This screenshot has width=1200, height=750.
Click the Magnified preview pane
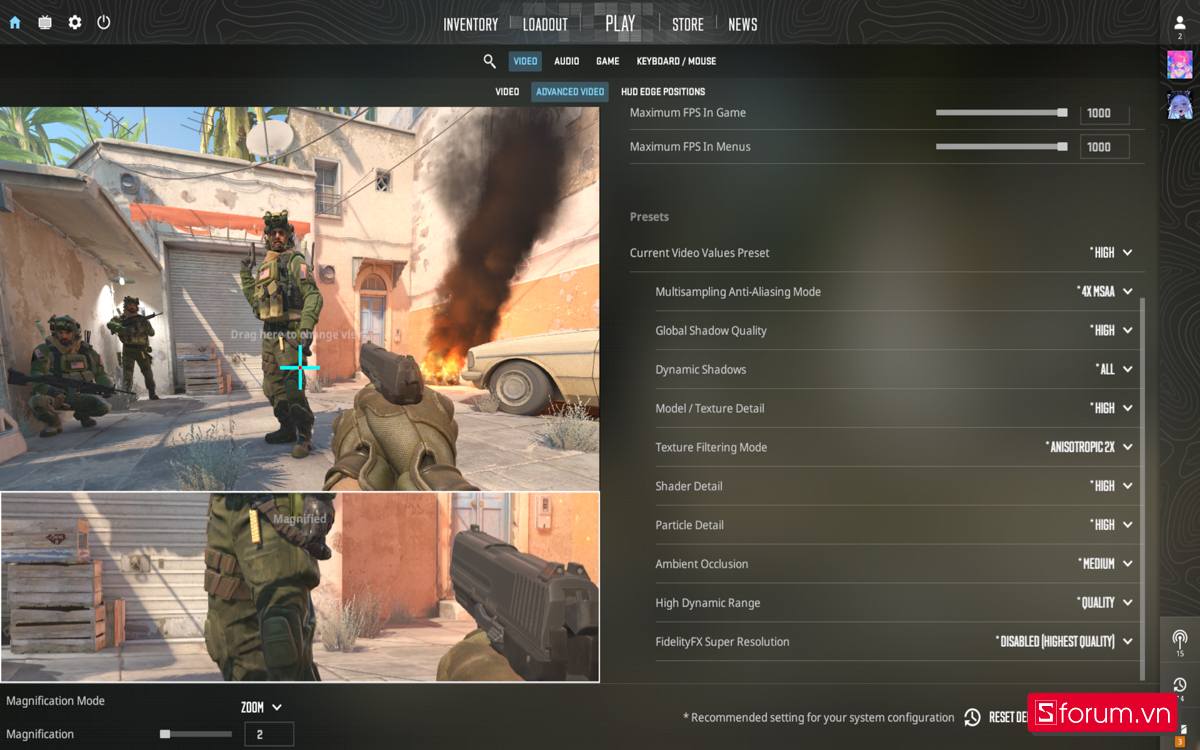click(300, 587)
